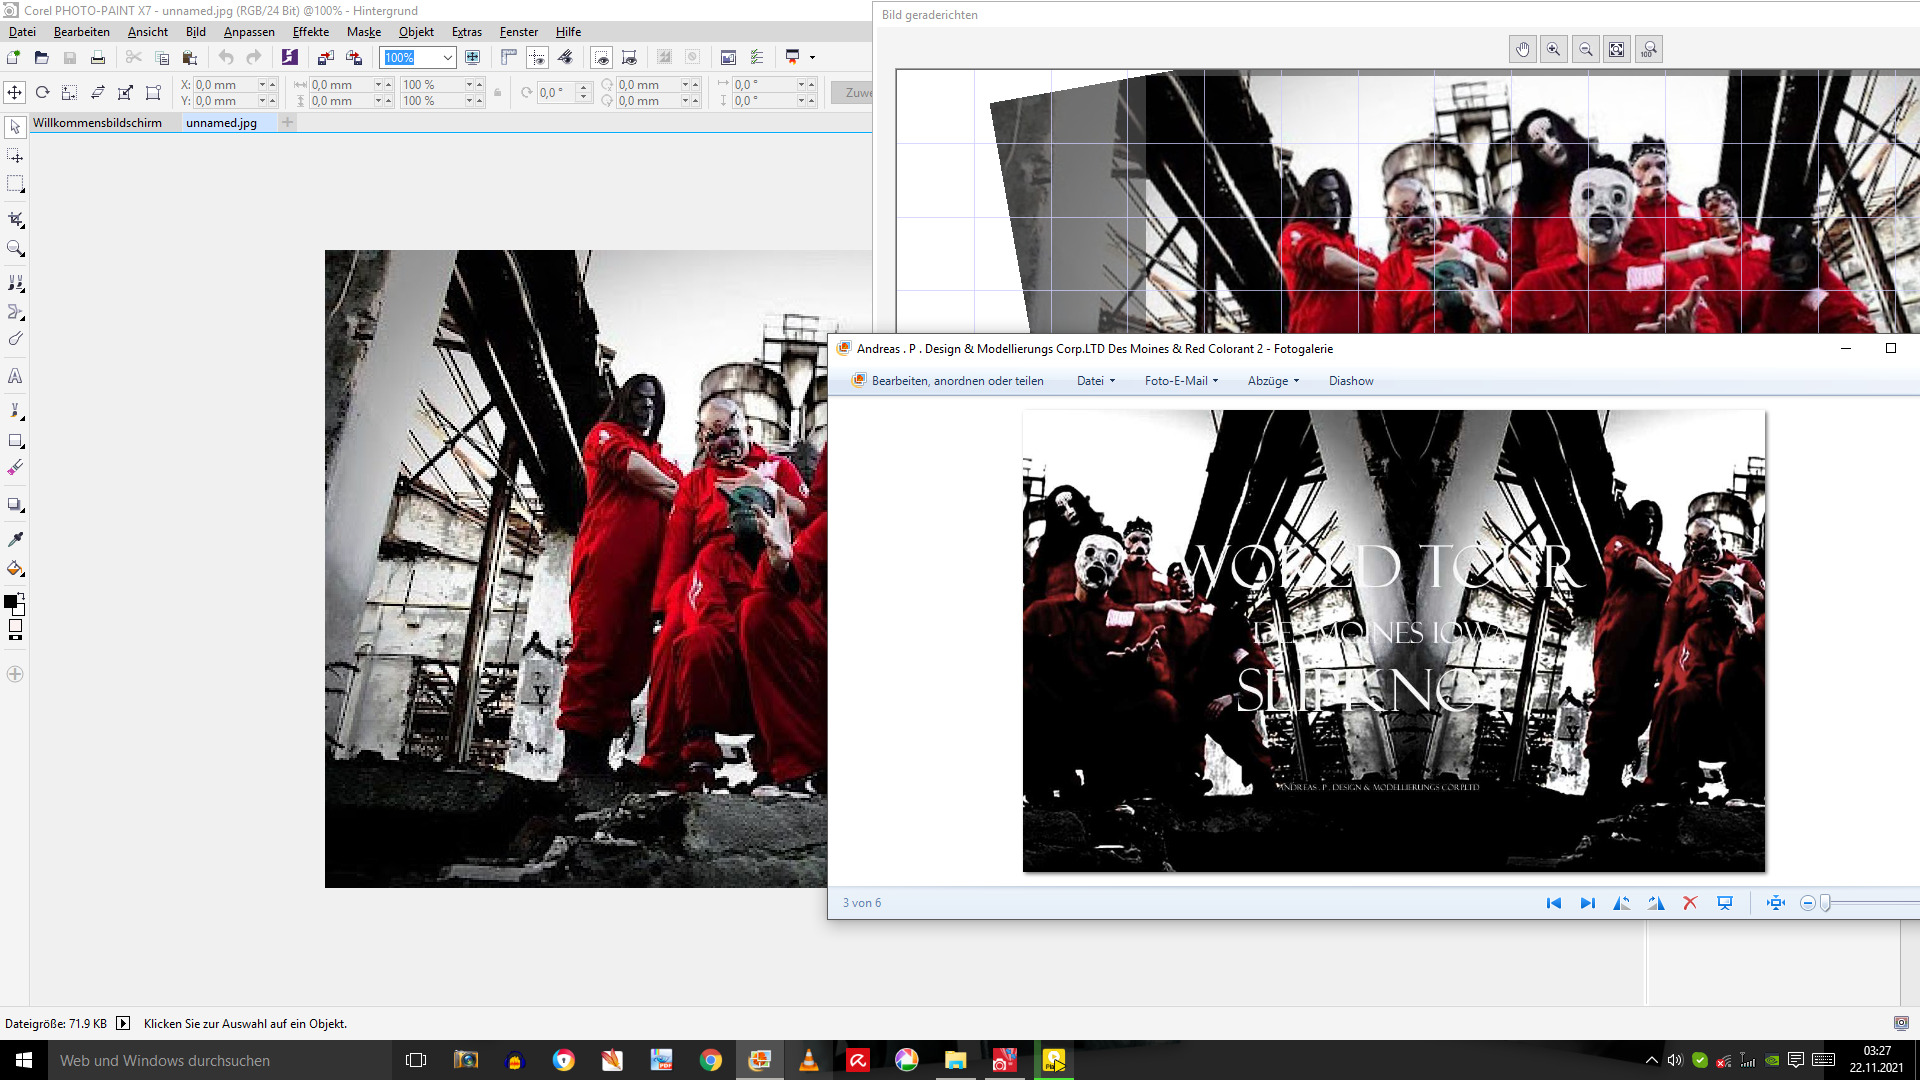Open the Bearbeiten menu
This screenshot has height=1080, width=1920.
coord(82,32)
